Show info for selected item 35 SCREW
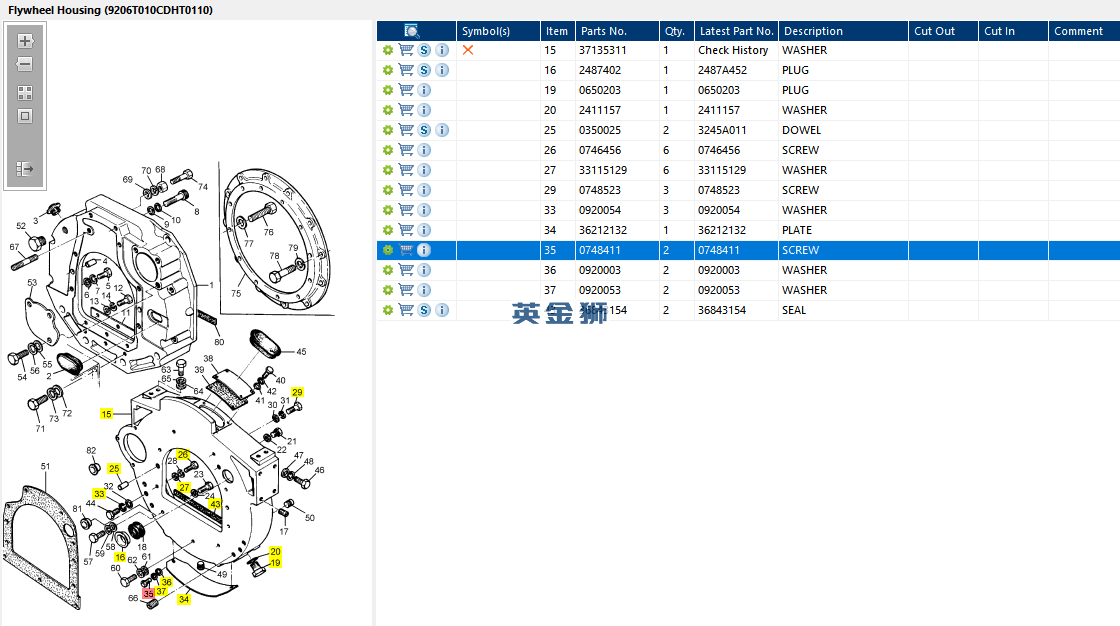The height and width of the screenshot is (626, 1120). (424, 250)
